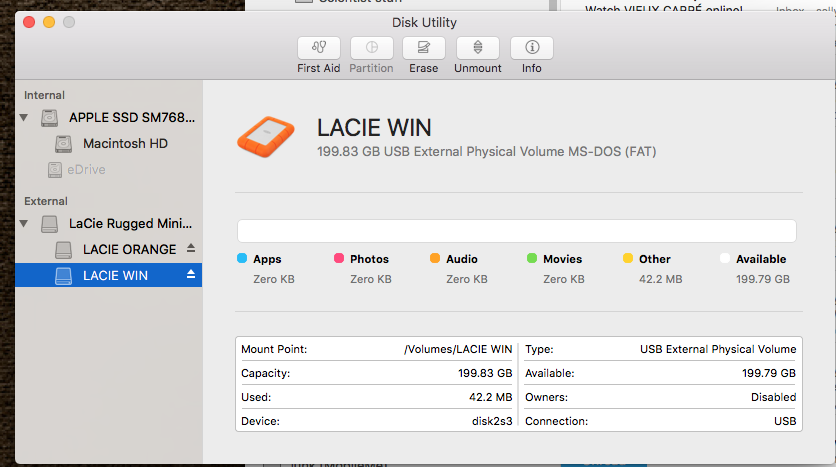Run First Aid on the selected volume
Screen dimensions: 836x467
(319, 48)
